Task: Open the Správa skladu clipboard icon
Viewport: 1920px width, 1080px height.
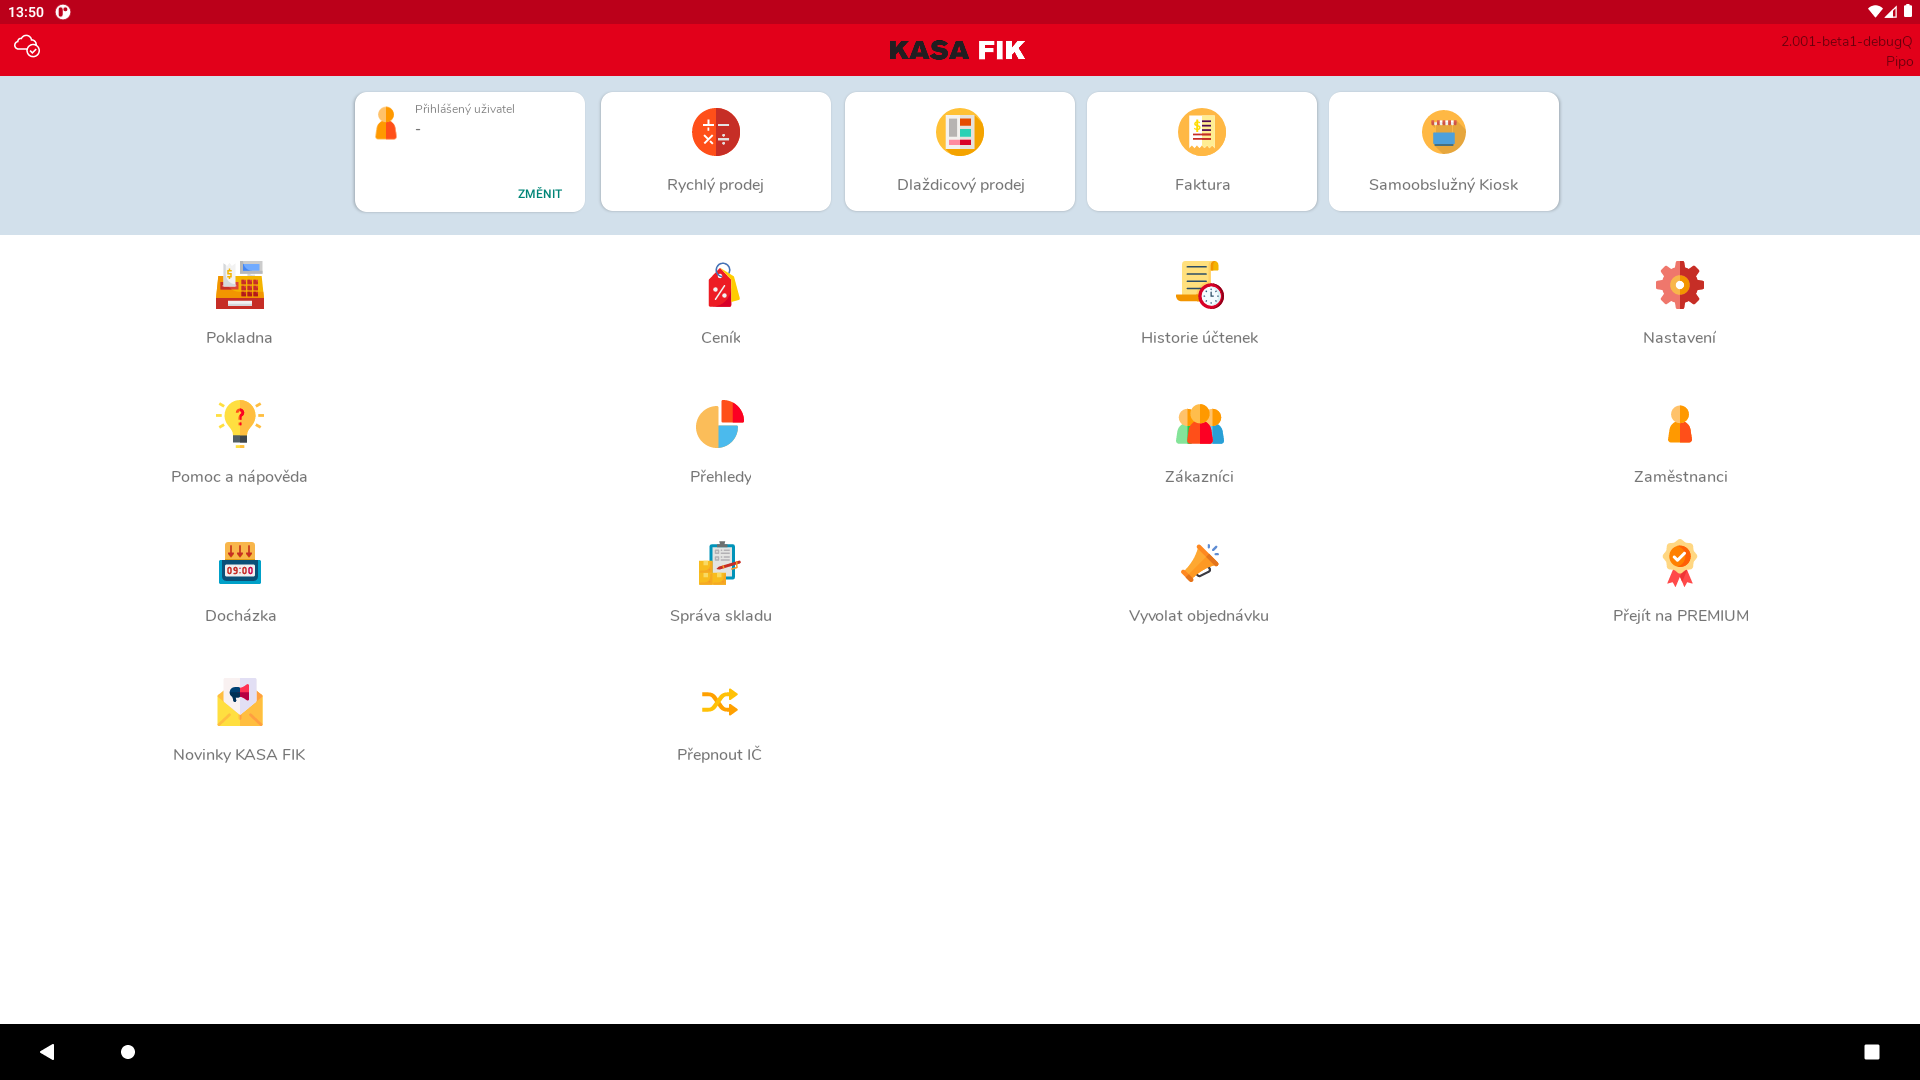Action: [x=720, y=563]
